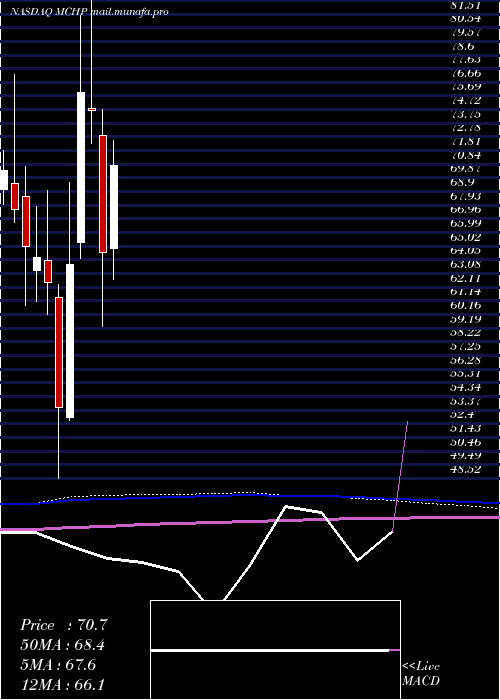Screen dimensions: 500x700
Task: Click the 57.25 price axis label
Action: (x=465, y=346)
